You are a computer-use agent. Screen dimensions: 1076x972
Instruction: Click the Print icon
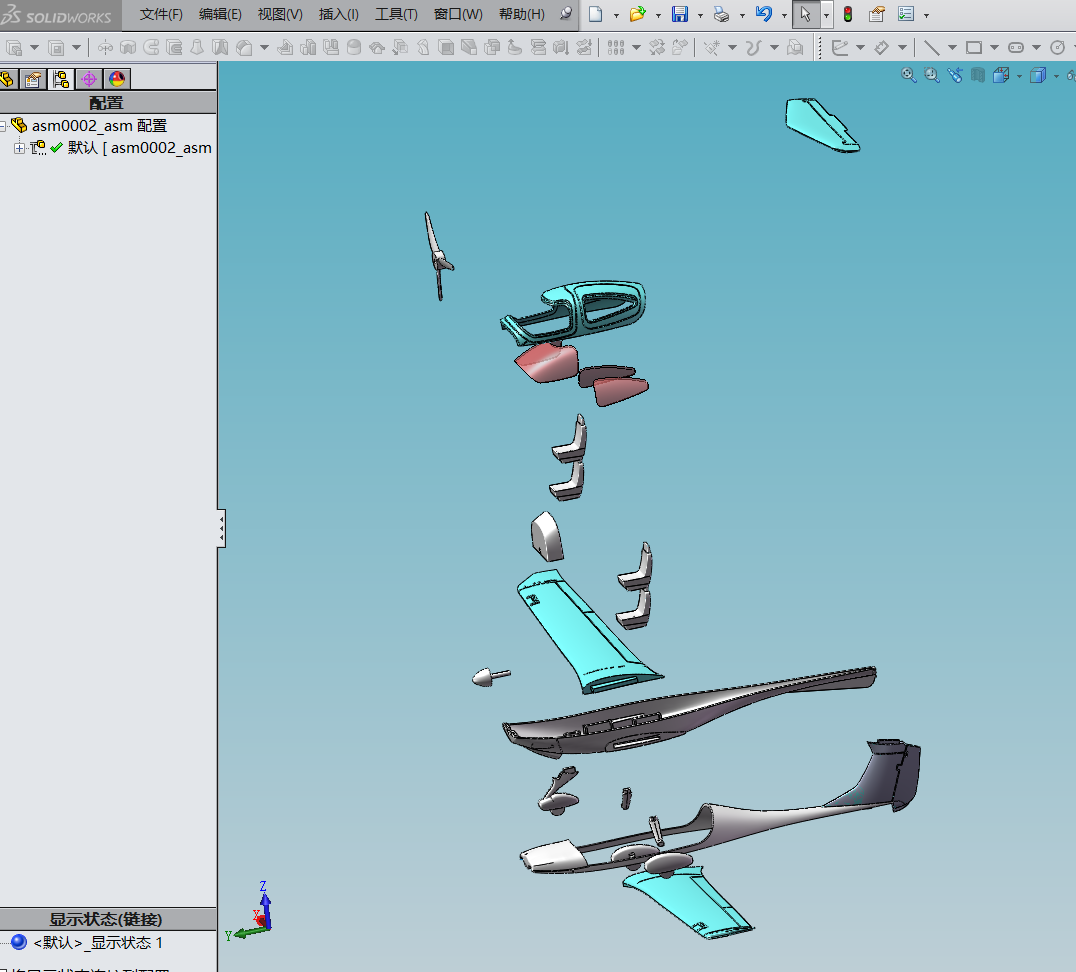tap(721, 14)
